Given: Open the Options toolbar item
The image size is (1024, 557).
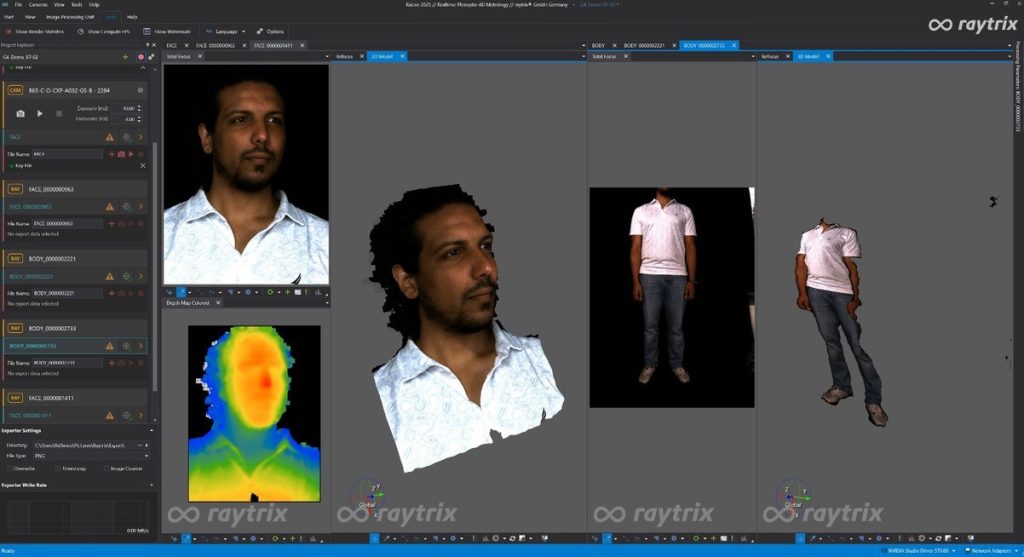Looking at the screenshot, I should 270,31.
